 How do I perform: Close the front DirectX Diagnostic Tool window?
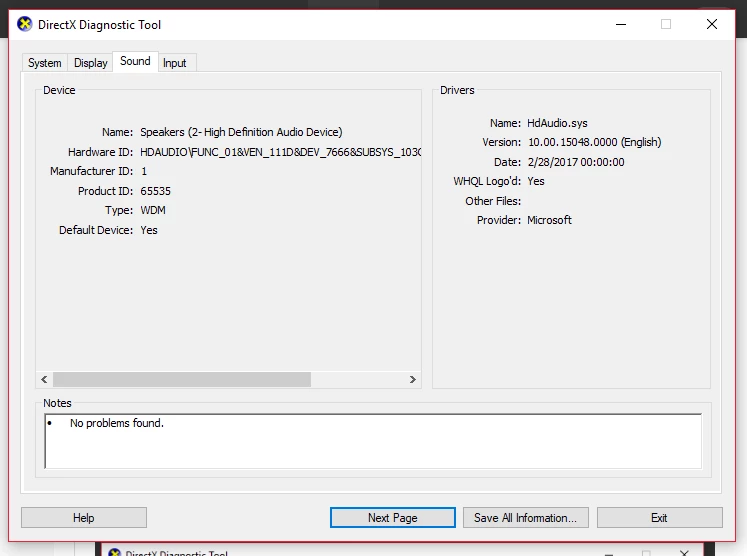(x=712, y=24)
